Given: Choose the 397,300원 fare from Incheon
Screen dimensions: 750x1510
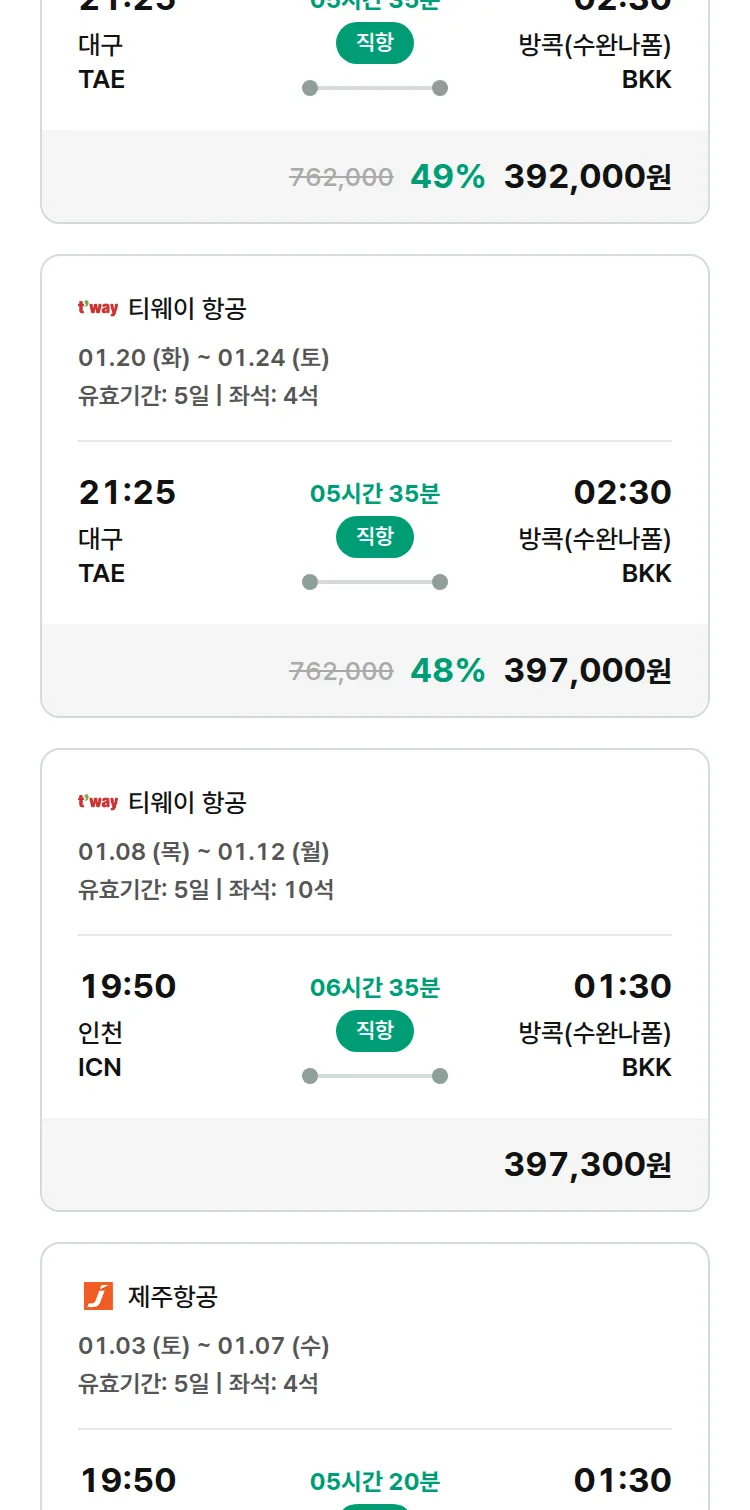Looking at the screenshot, I should 587,1165.
